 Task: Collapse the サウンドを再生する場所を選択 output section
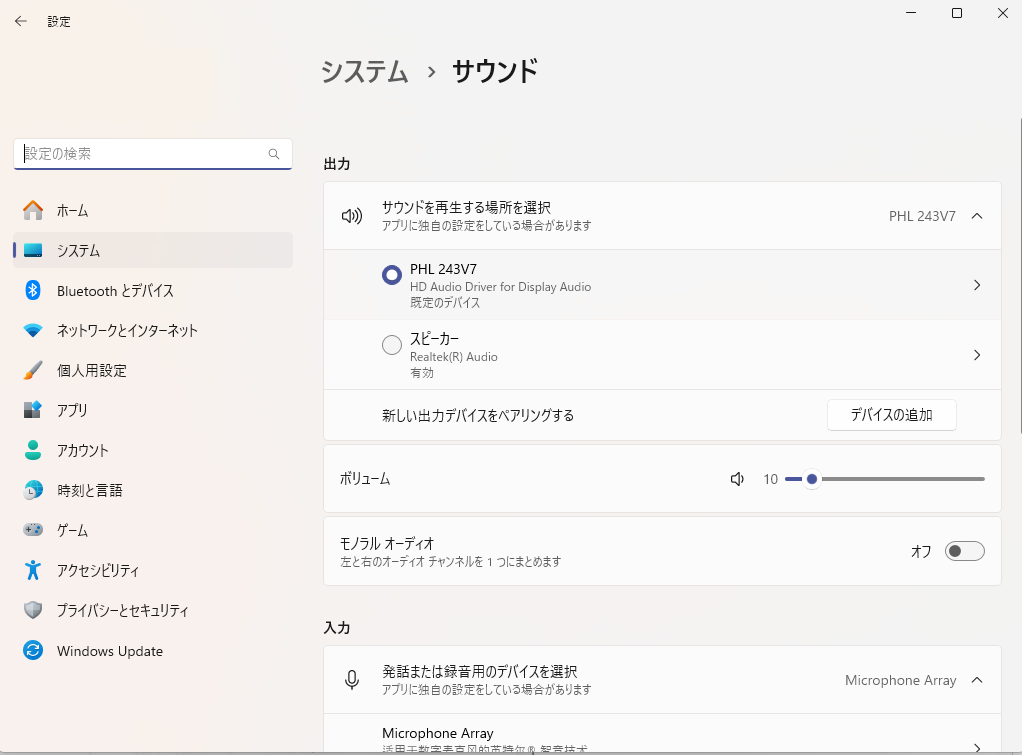pos(977,216)
